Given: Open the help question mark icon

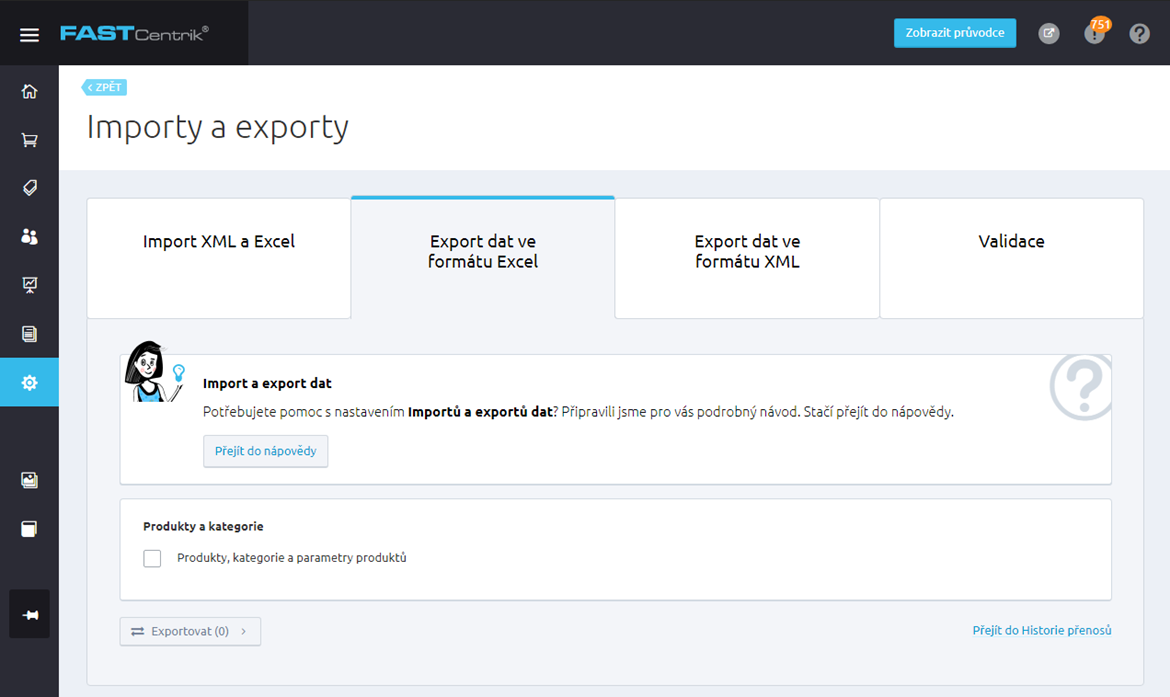Looking at the screenshot, I should (1139, 33).
